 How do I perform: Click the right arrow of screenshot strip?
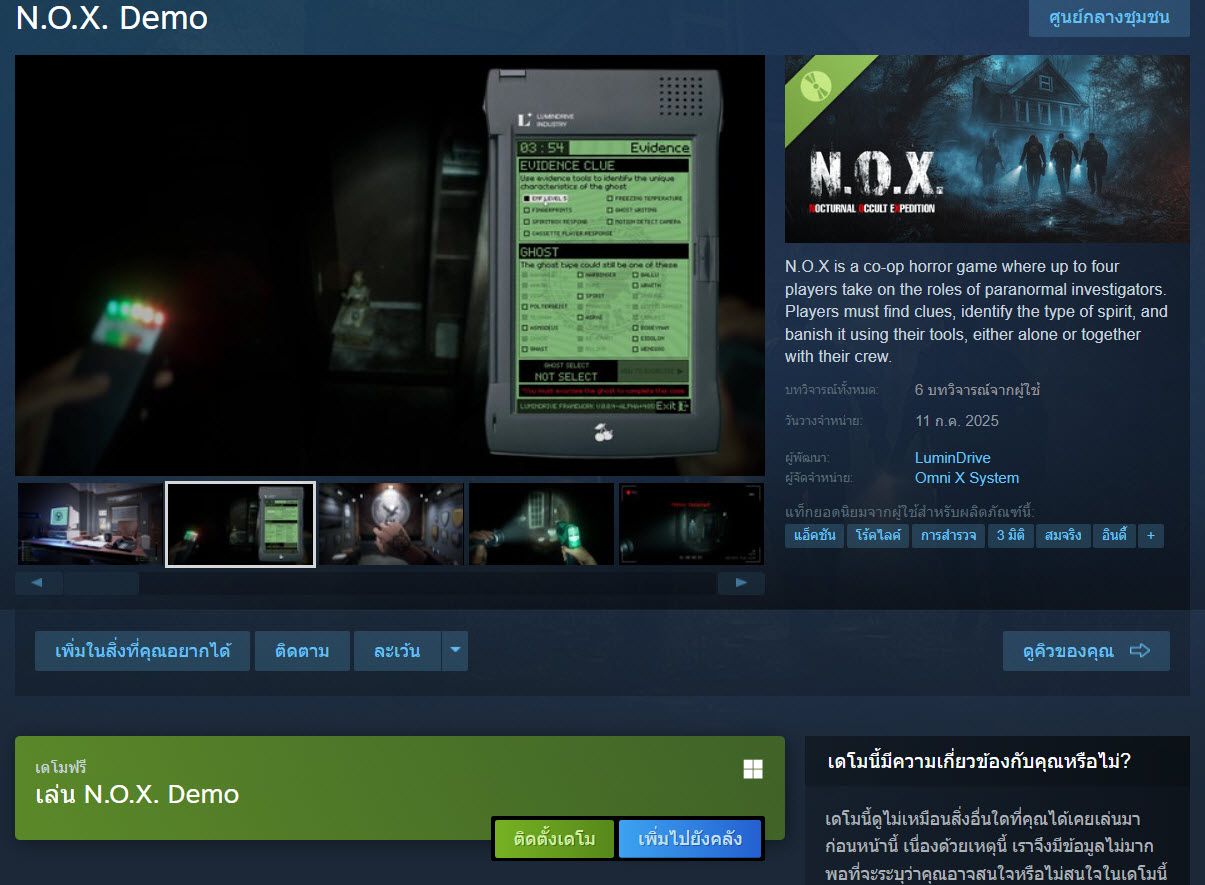[x=741, y=583]
